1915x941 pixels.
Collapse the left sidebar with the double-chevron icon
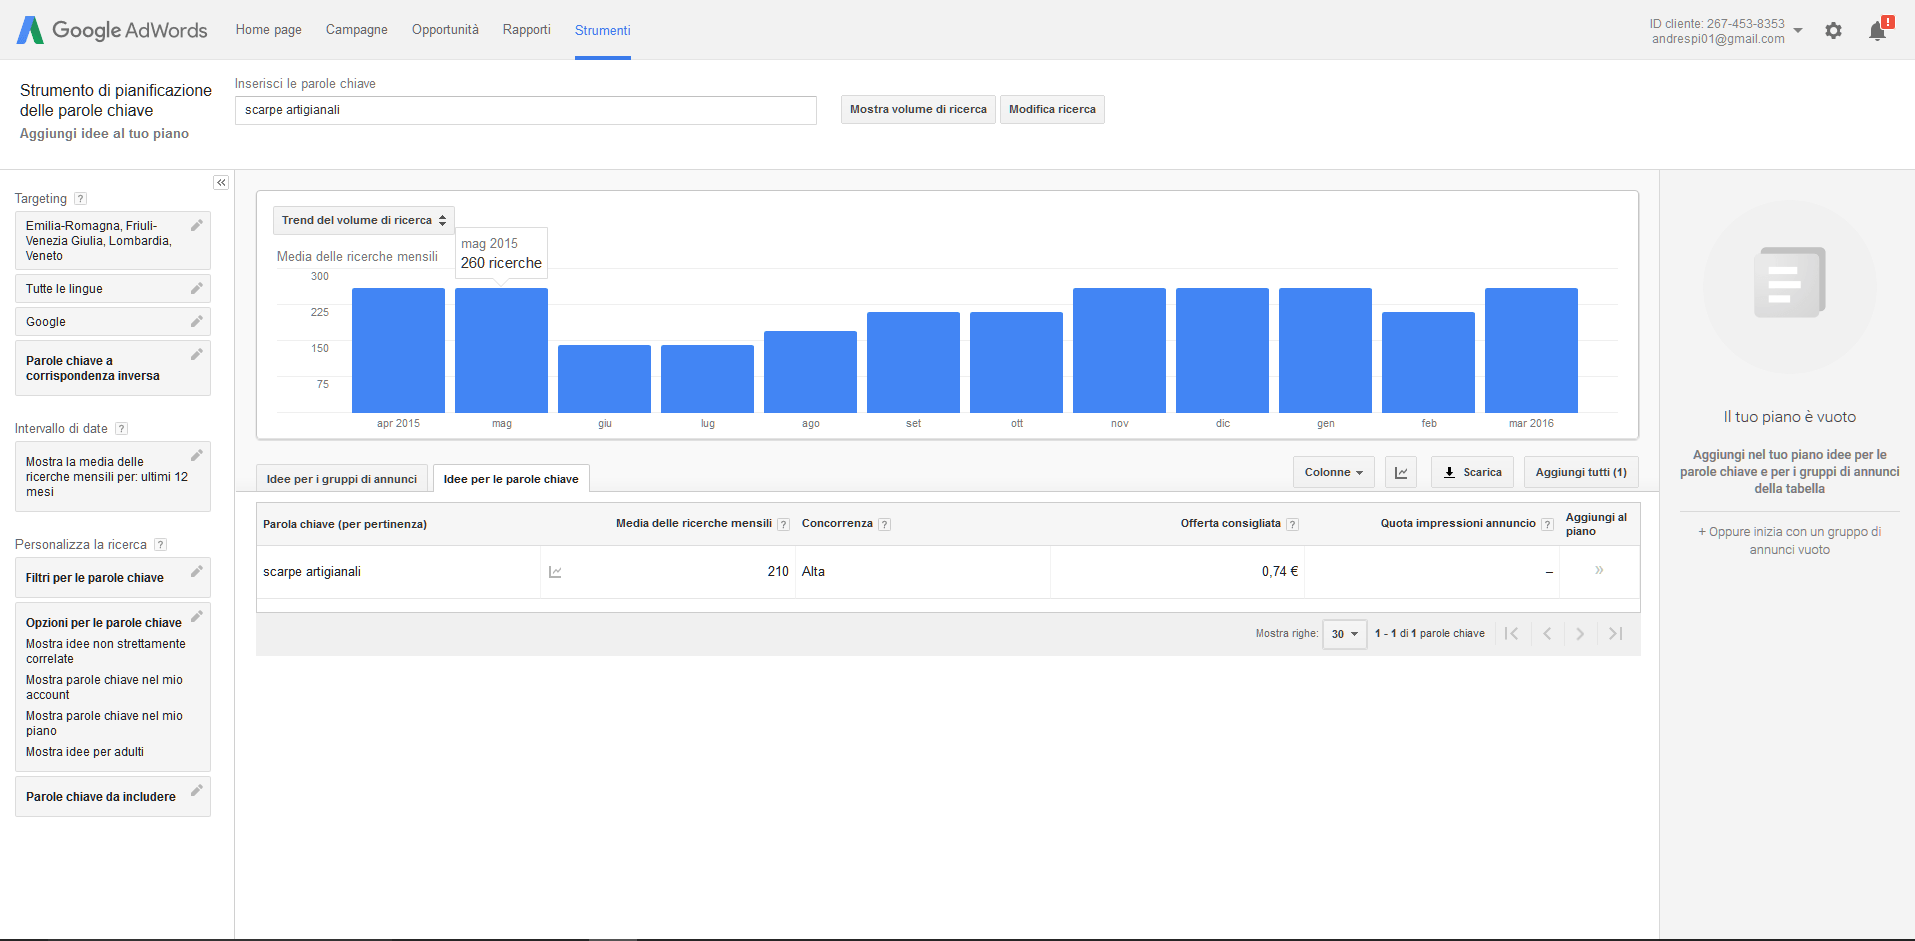click(x=221, y=183)
